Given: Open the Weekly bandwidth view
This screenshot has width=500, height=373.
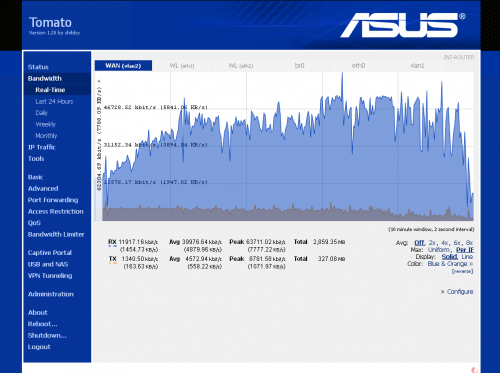Looking at the screenshot, I should click(46, 124).
